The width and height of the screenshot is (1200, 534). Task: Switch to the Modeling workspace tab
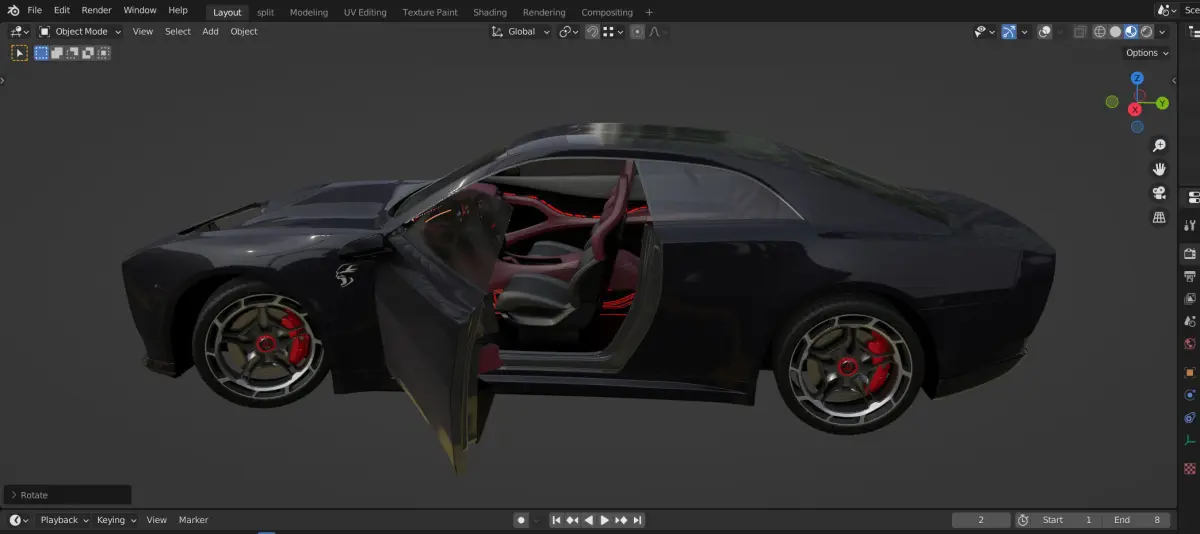coord(308,12)
